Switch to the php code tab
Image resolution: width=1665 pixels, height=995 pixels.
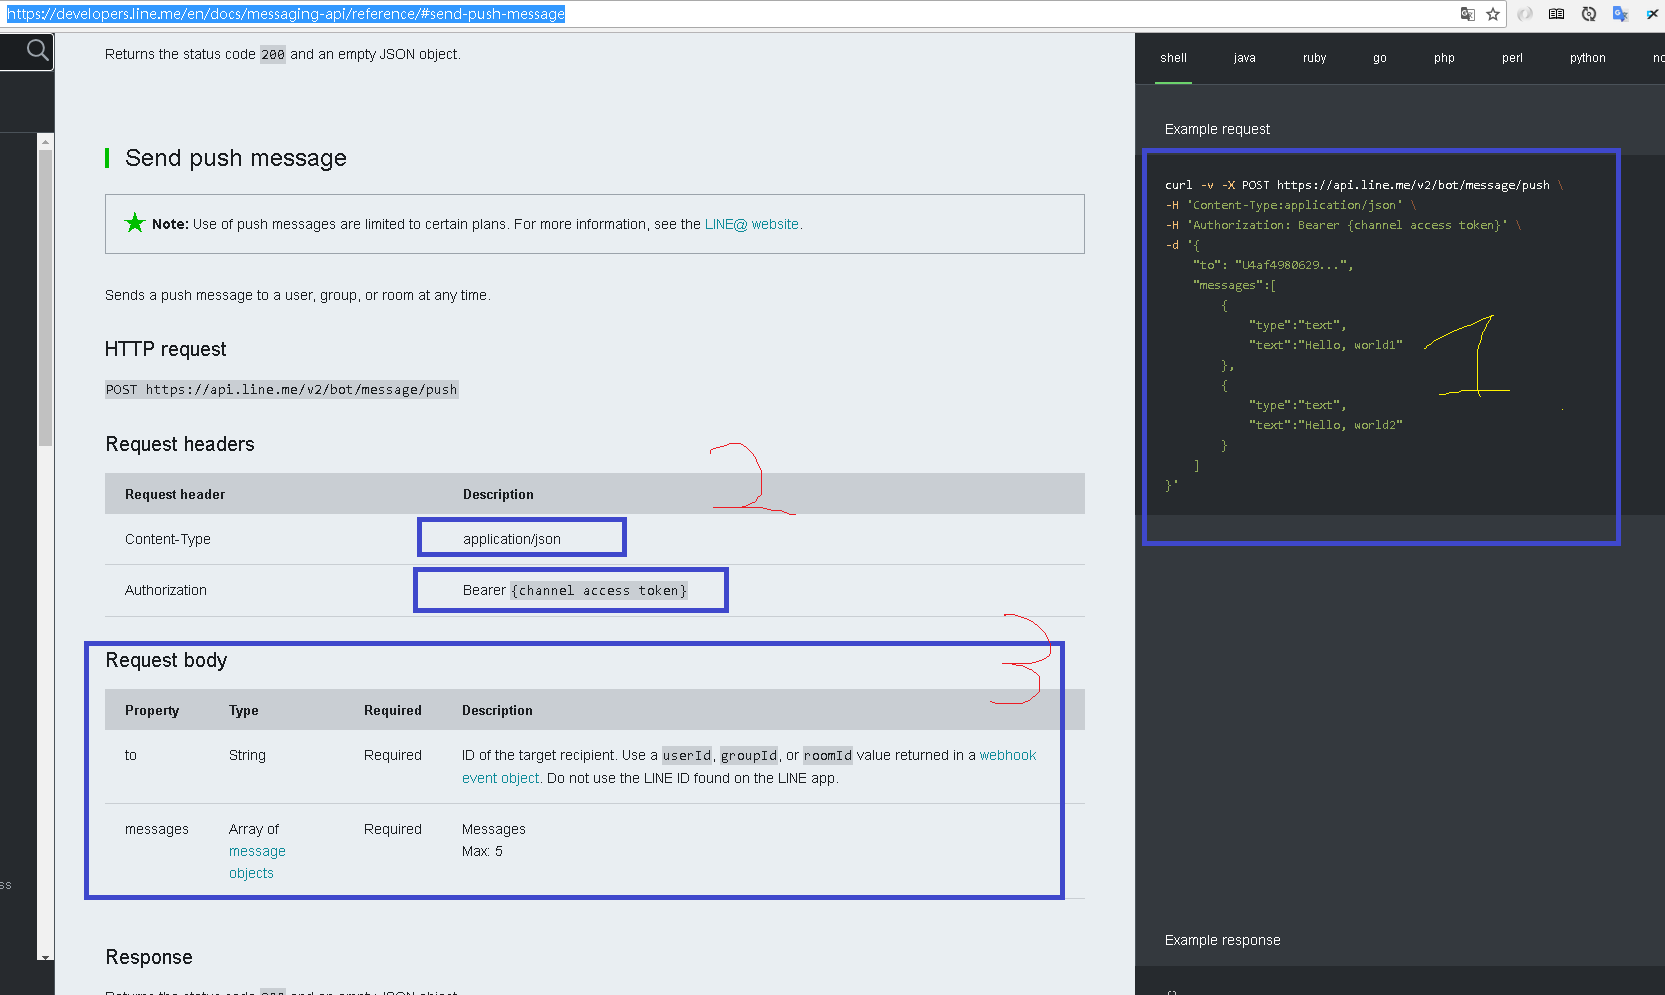pos(1444,58)
